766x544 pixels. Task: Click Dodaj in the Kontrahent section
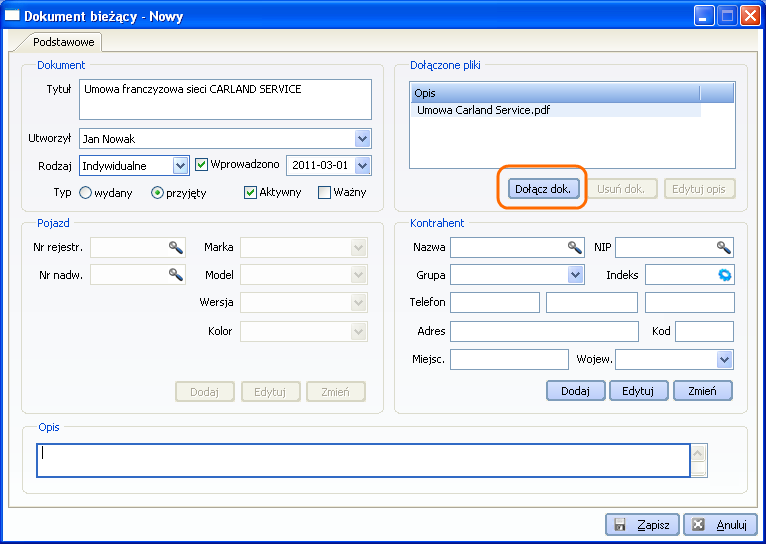(x=575, y=391)
